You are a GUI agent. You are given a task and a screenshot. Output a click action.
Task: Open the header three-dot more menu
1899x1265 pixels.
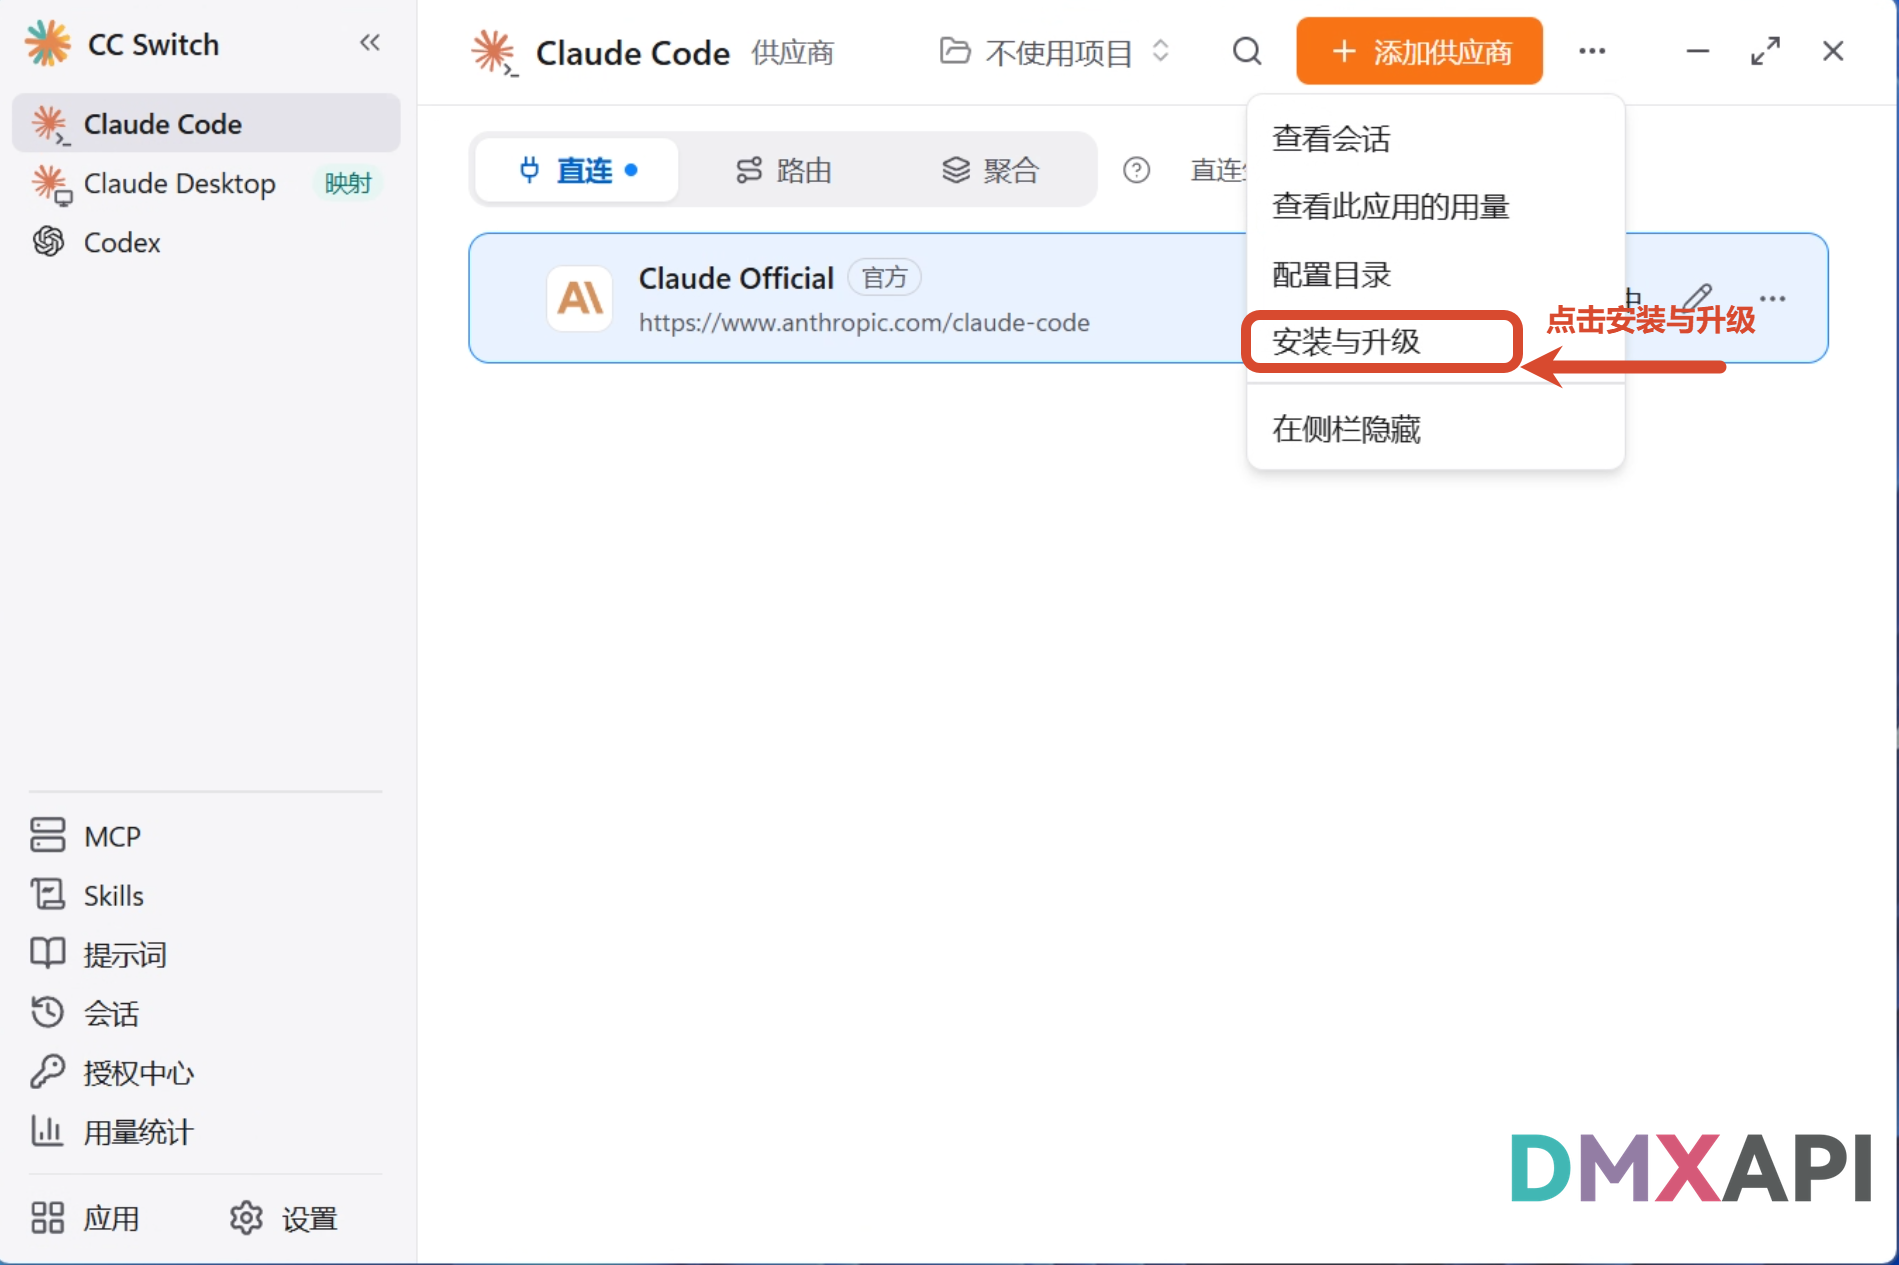tap(1592, 51)
